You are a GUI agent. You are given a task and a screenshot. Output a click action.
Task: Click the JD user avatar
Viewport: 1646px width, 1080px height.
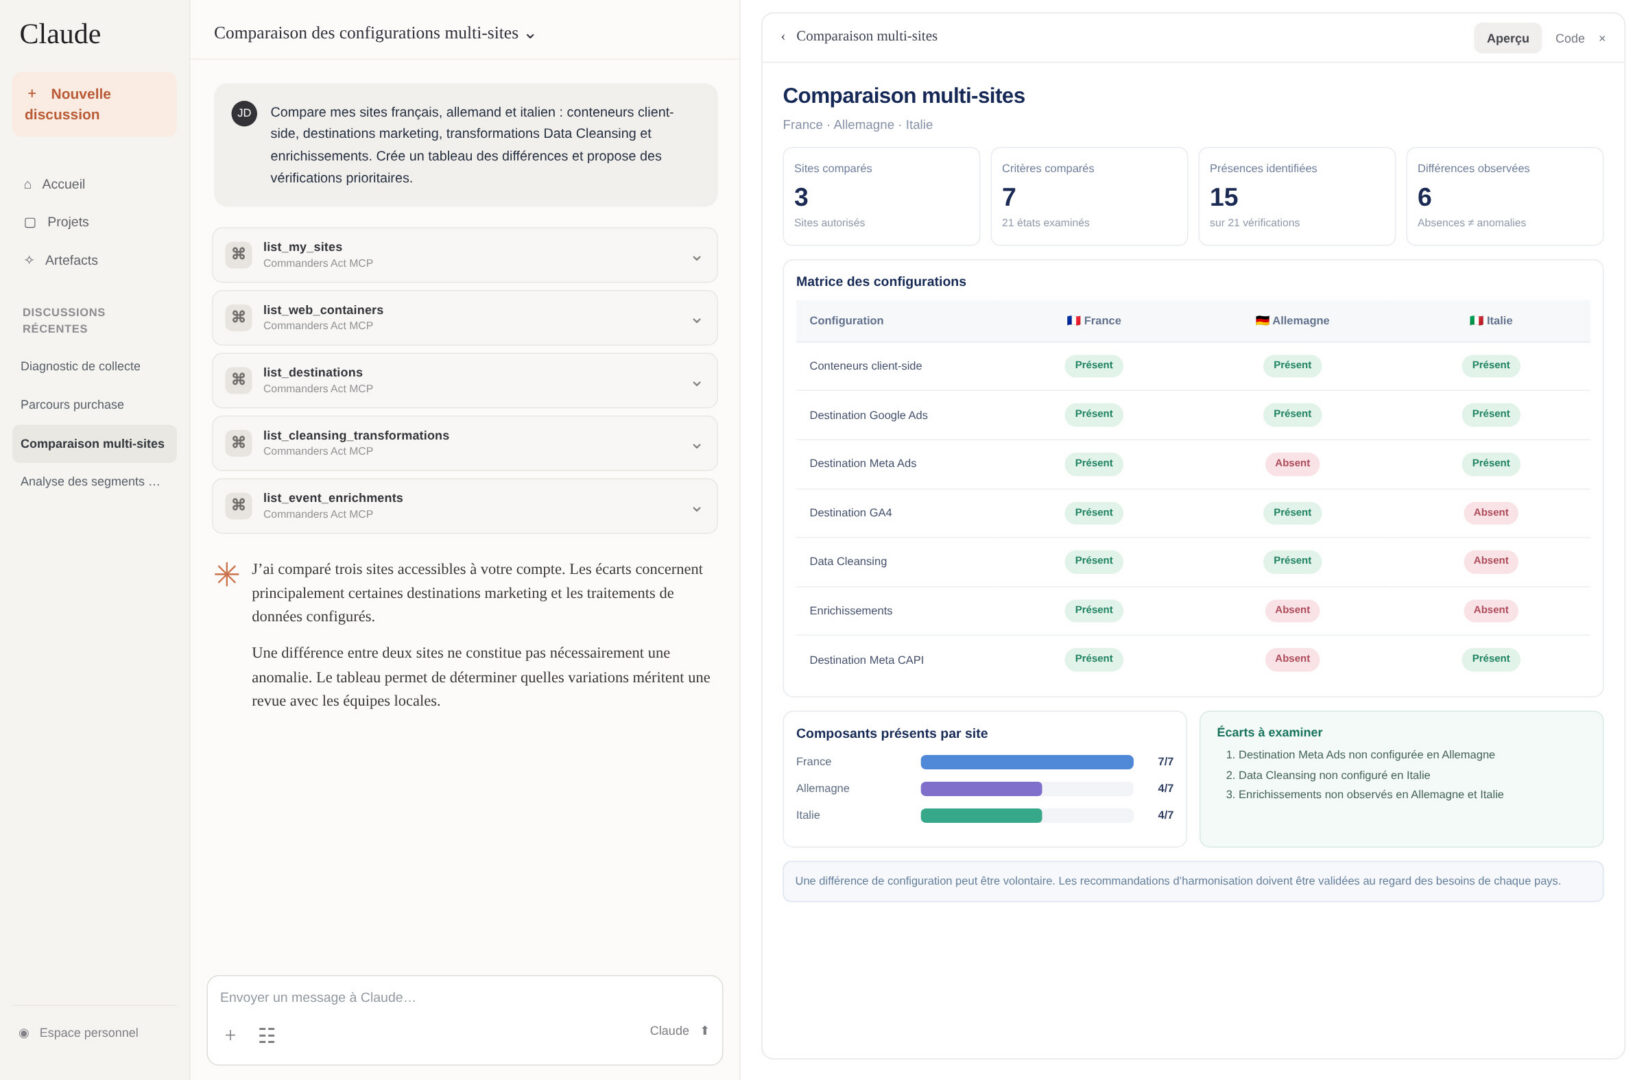click(244, 113)
